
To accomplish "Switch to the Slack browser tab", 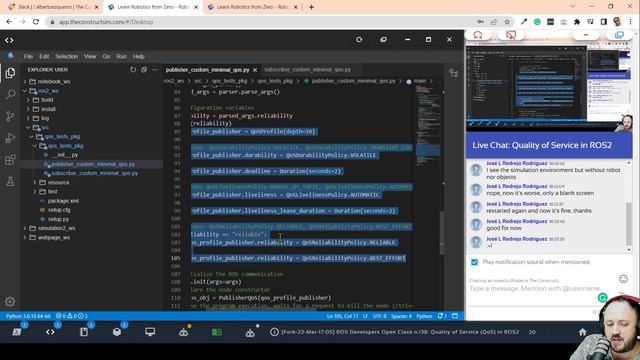I will [x=52, y=7].
